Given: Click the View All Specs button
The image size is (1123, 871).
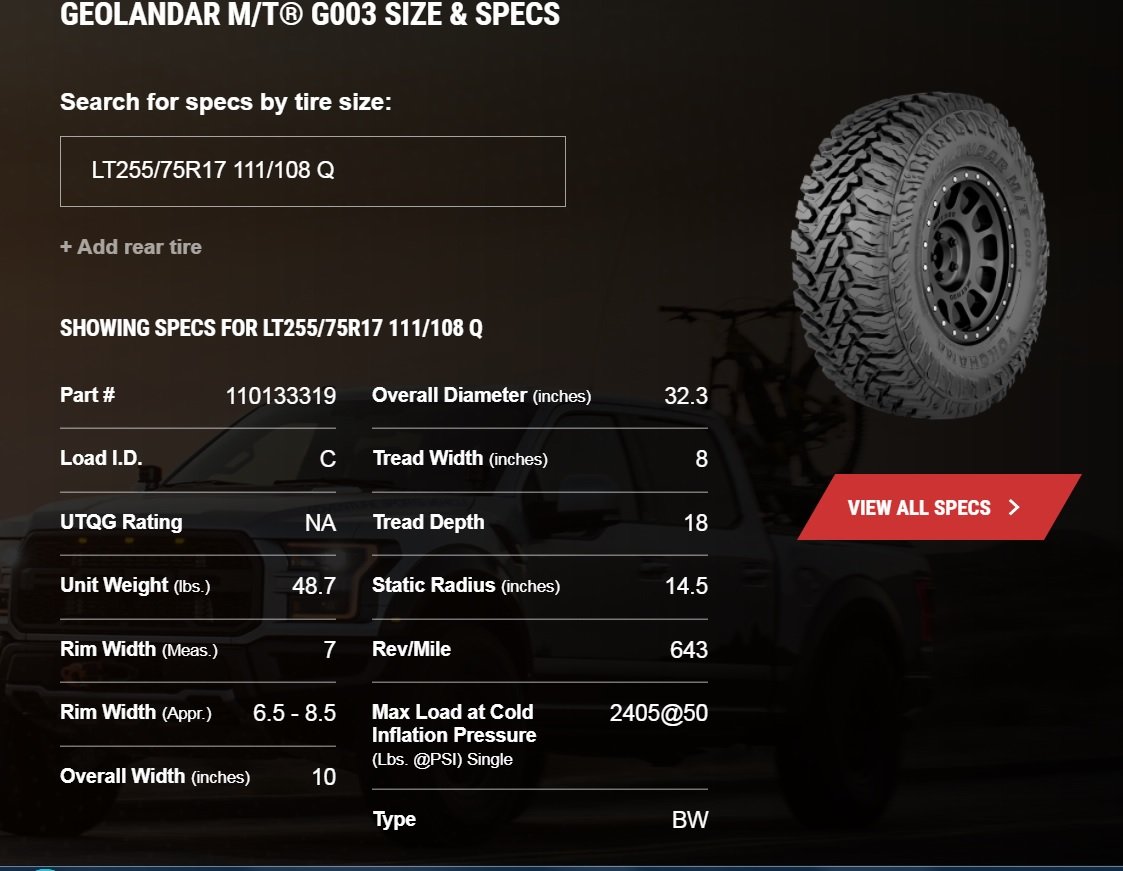Looking at the screenshot, I should tap(939, 507).
